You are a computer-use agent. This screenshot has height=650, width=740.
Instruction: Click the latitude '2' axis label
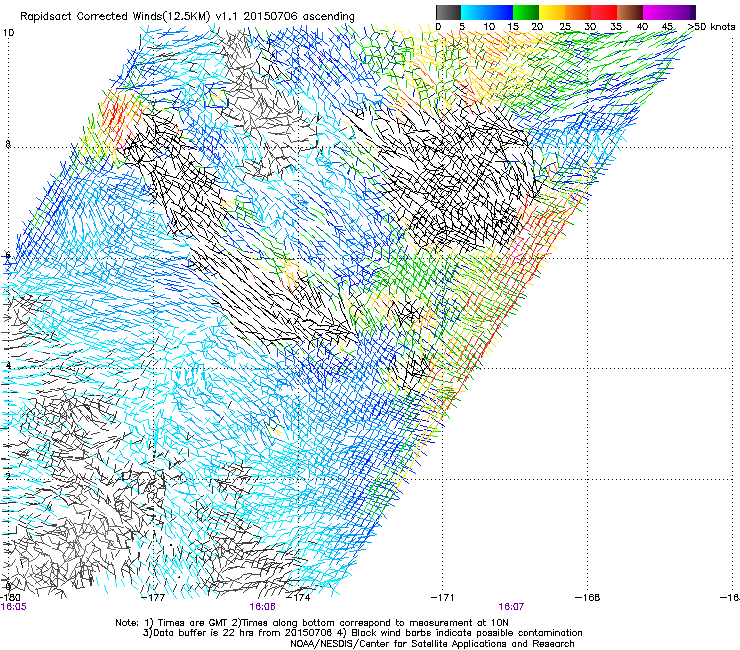click(x=8, y=476)
